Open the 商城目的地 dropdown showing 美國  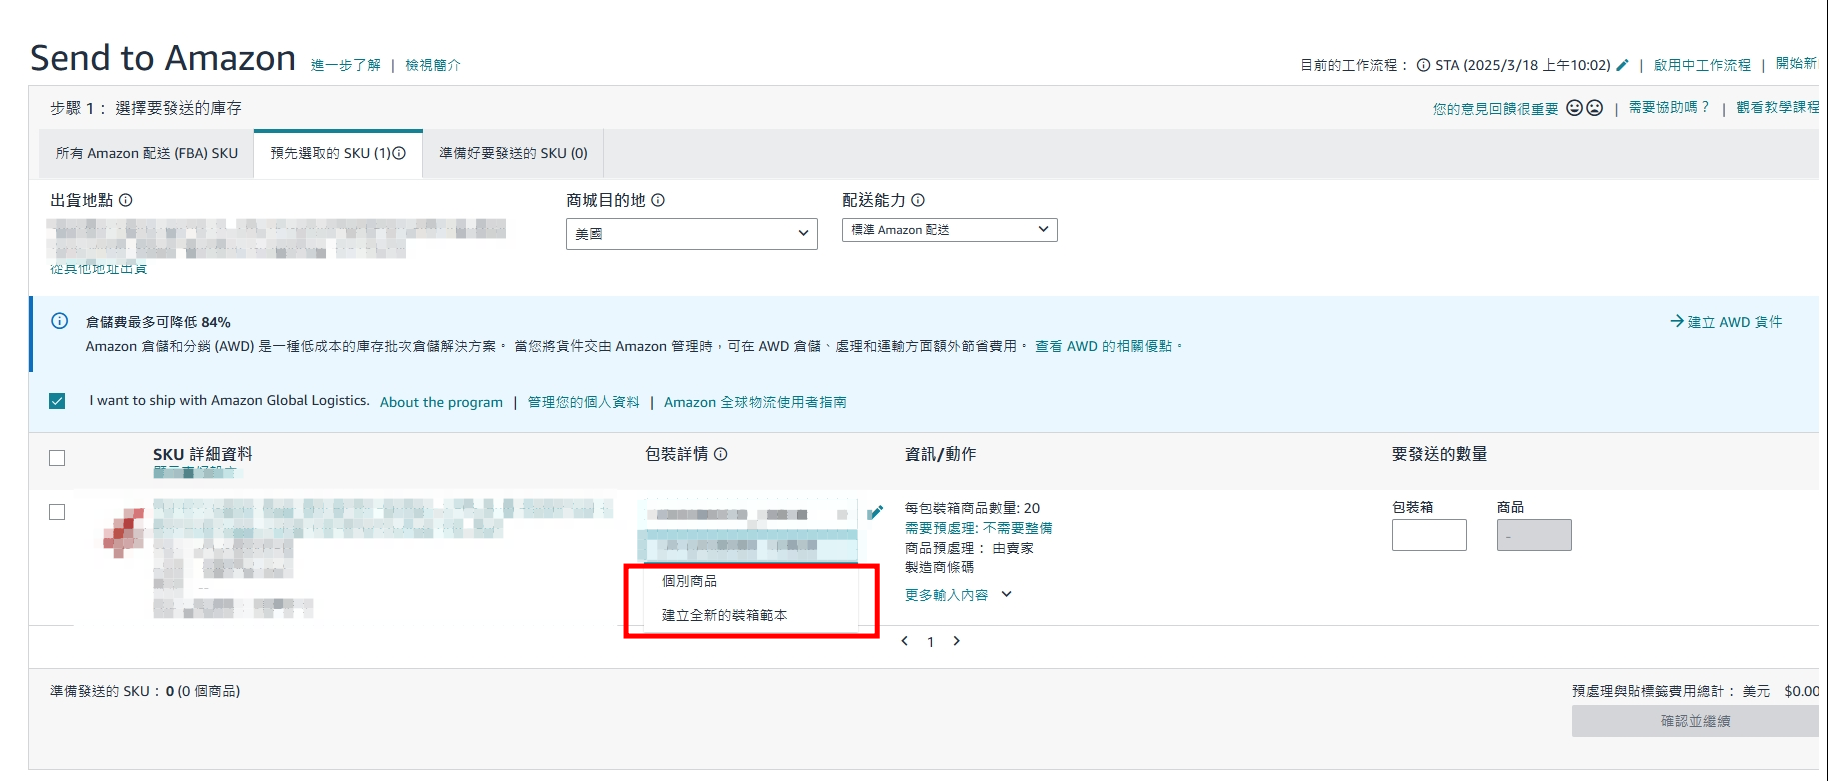pos(691,234)
